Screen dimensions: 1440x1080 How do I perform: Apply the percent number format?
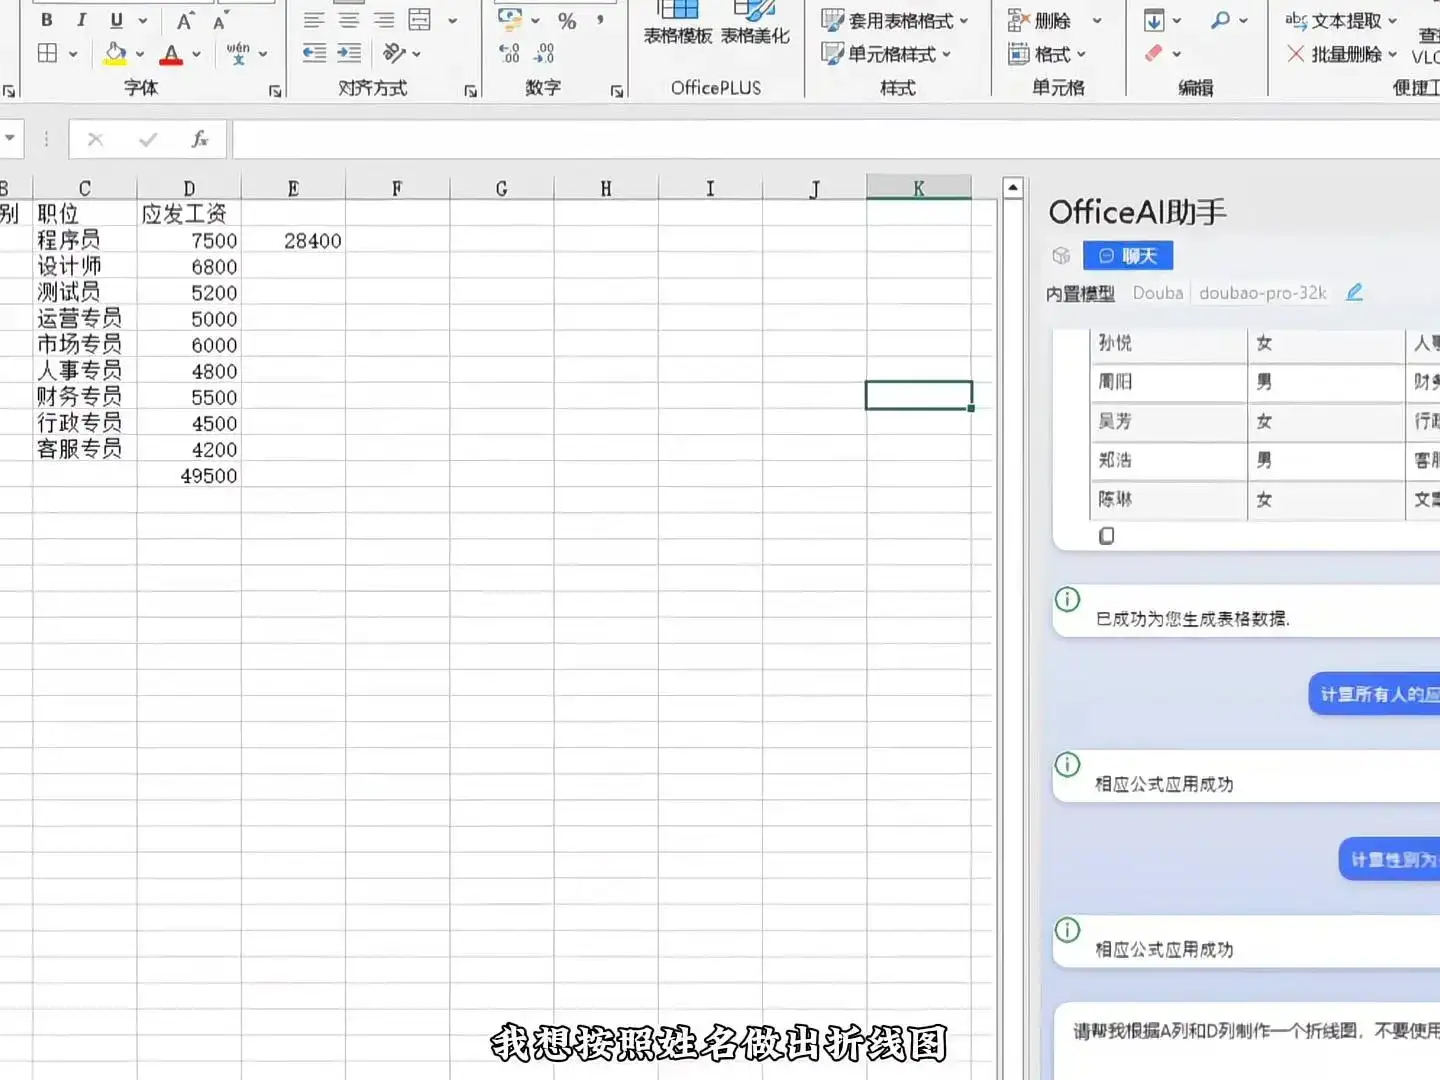point(566,19)
